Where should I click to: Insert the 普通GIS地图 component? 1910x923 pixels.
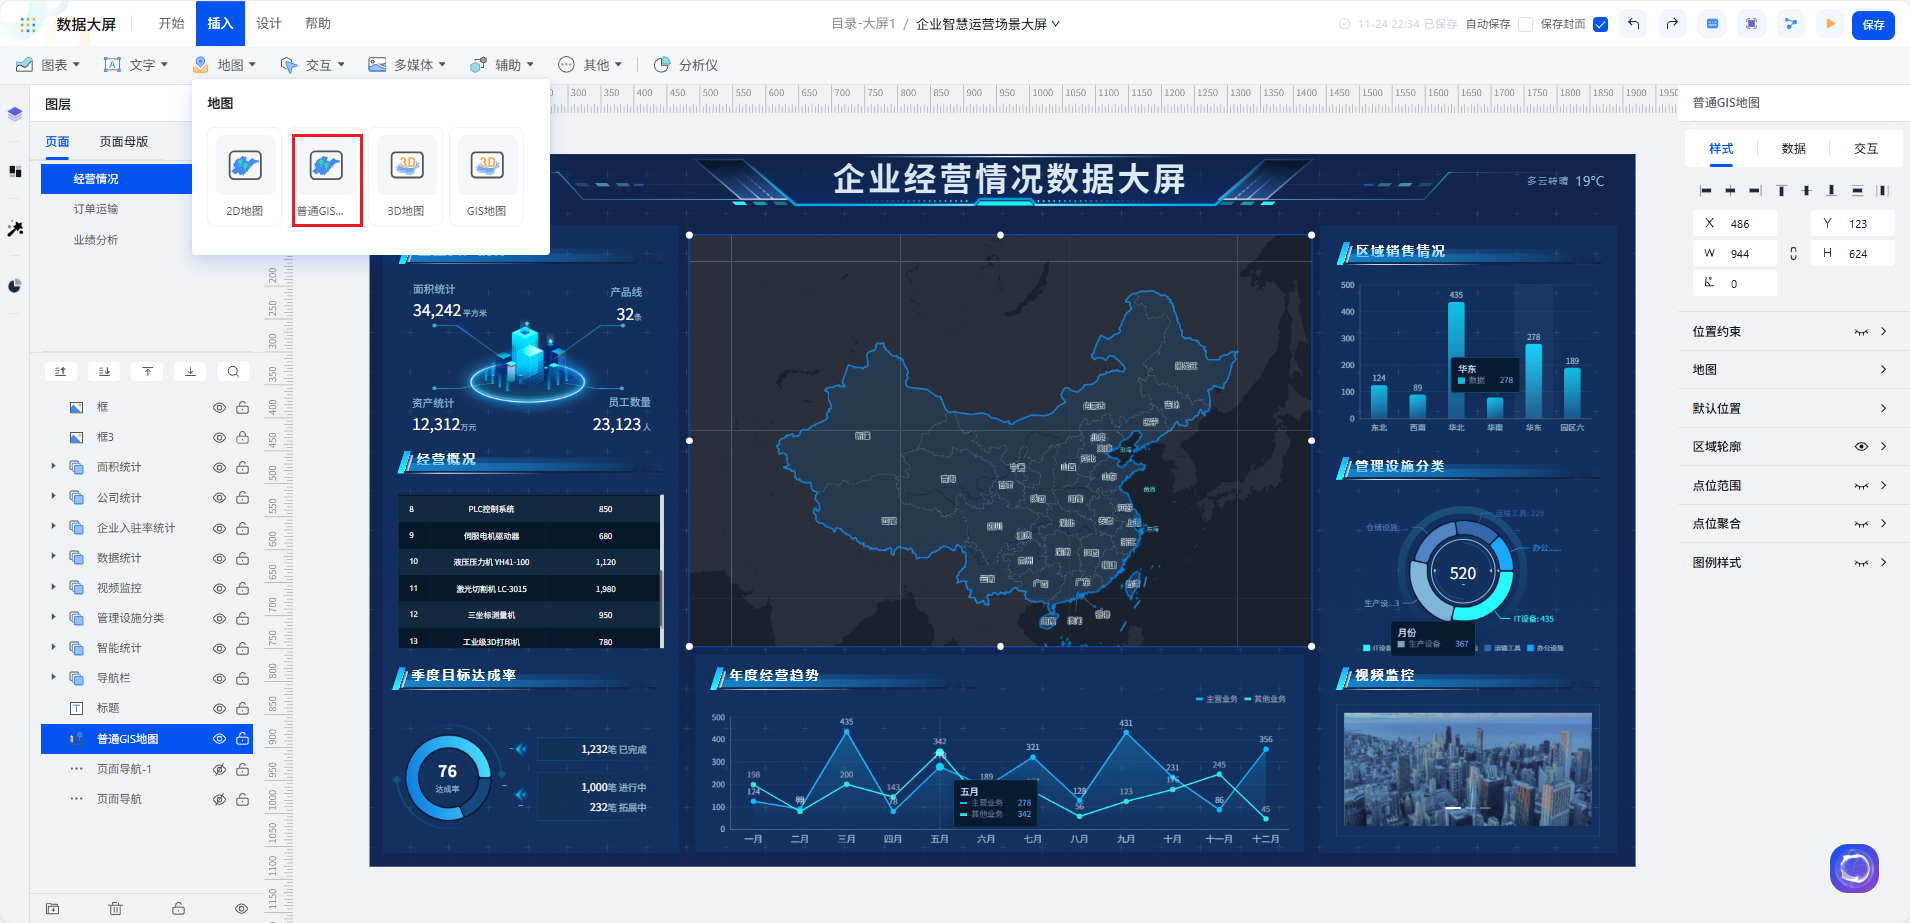[326, 180]
